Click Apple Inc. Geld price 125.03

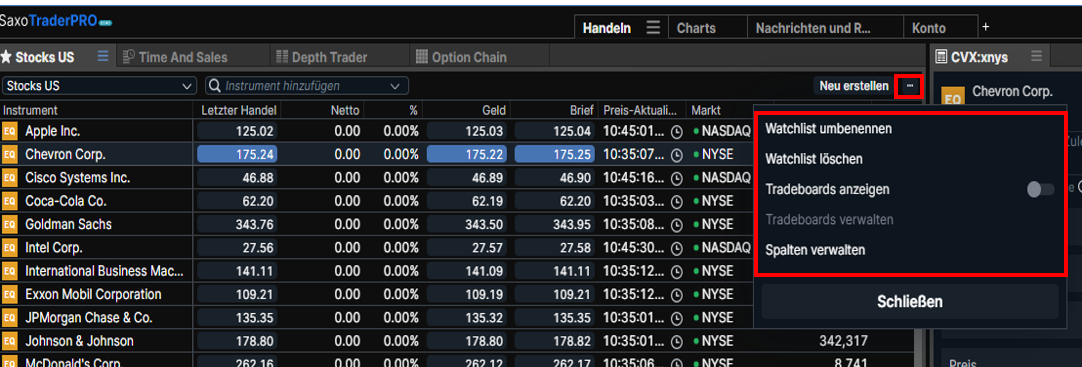(466, 131)
